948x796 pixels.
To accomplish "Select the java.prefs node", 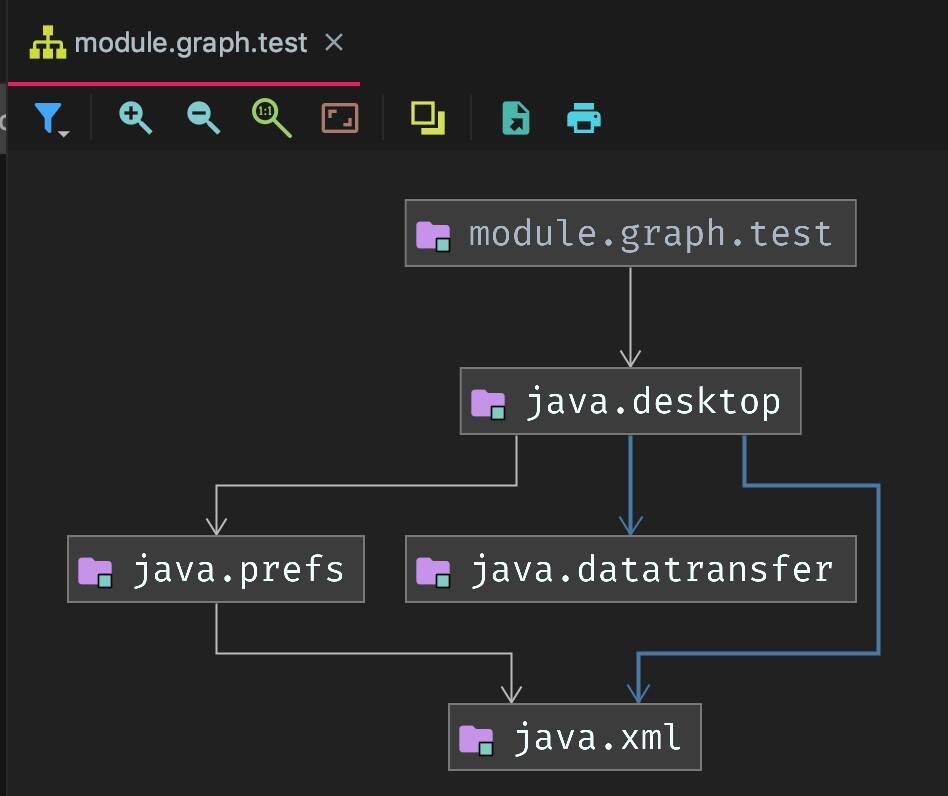I will (215, 569).
